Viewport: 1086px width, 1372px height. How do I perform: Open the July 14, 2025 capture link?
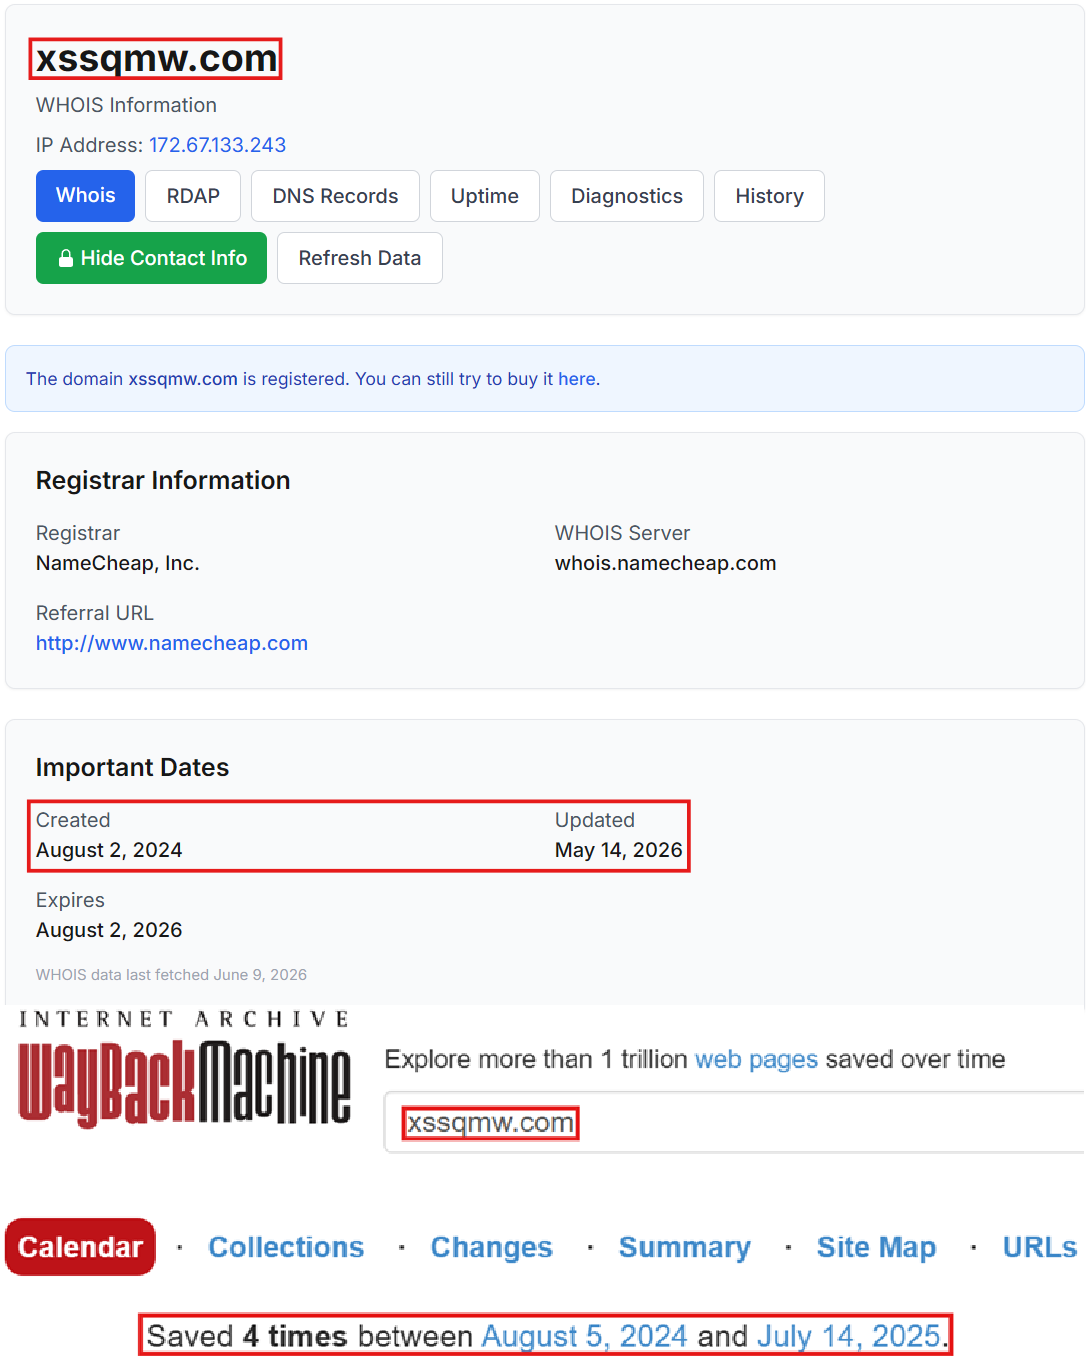(x=849, y=1336)
